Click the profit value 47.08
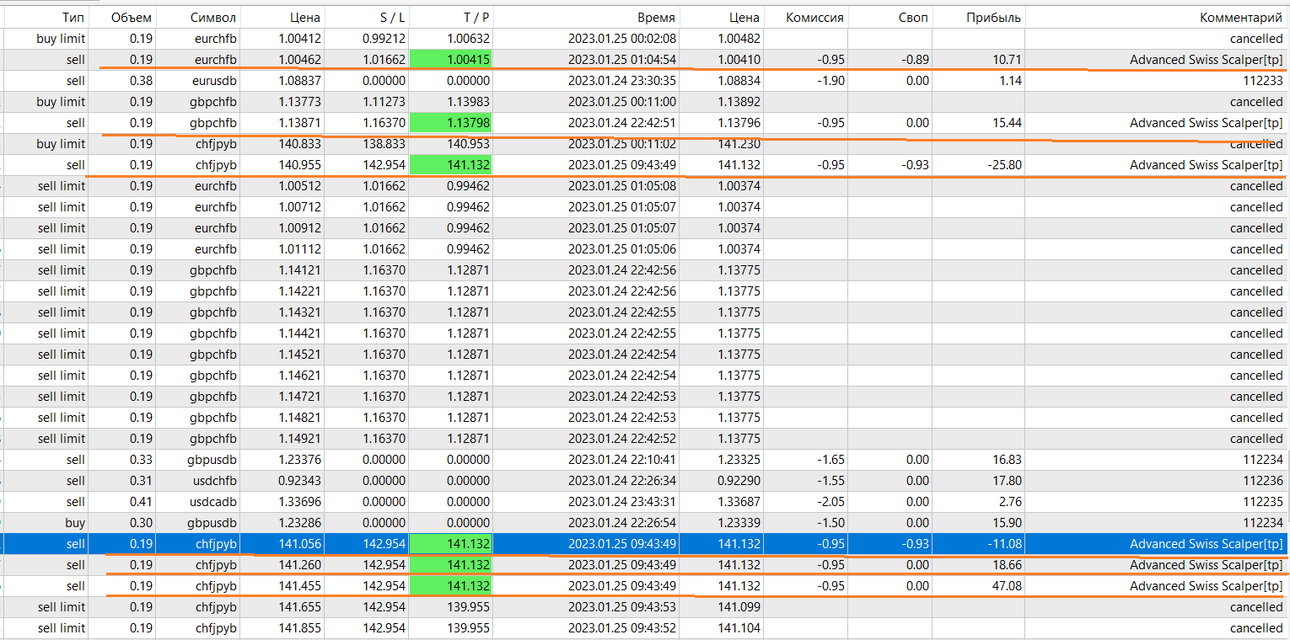This screenshot has width=1290, height=640. [x=1007, y=586]
